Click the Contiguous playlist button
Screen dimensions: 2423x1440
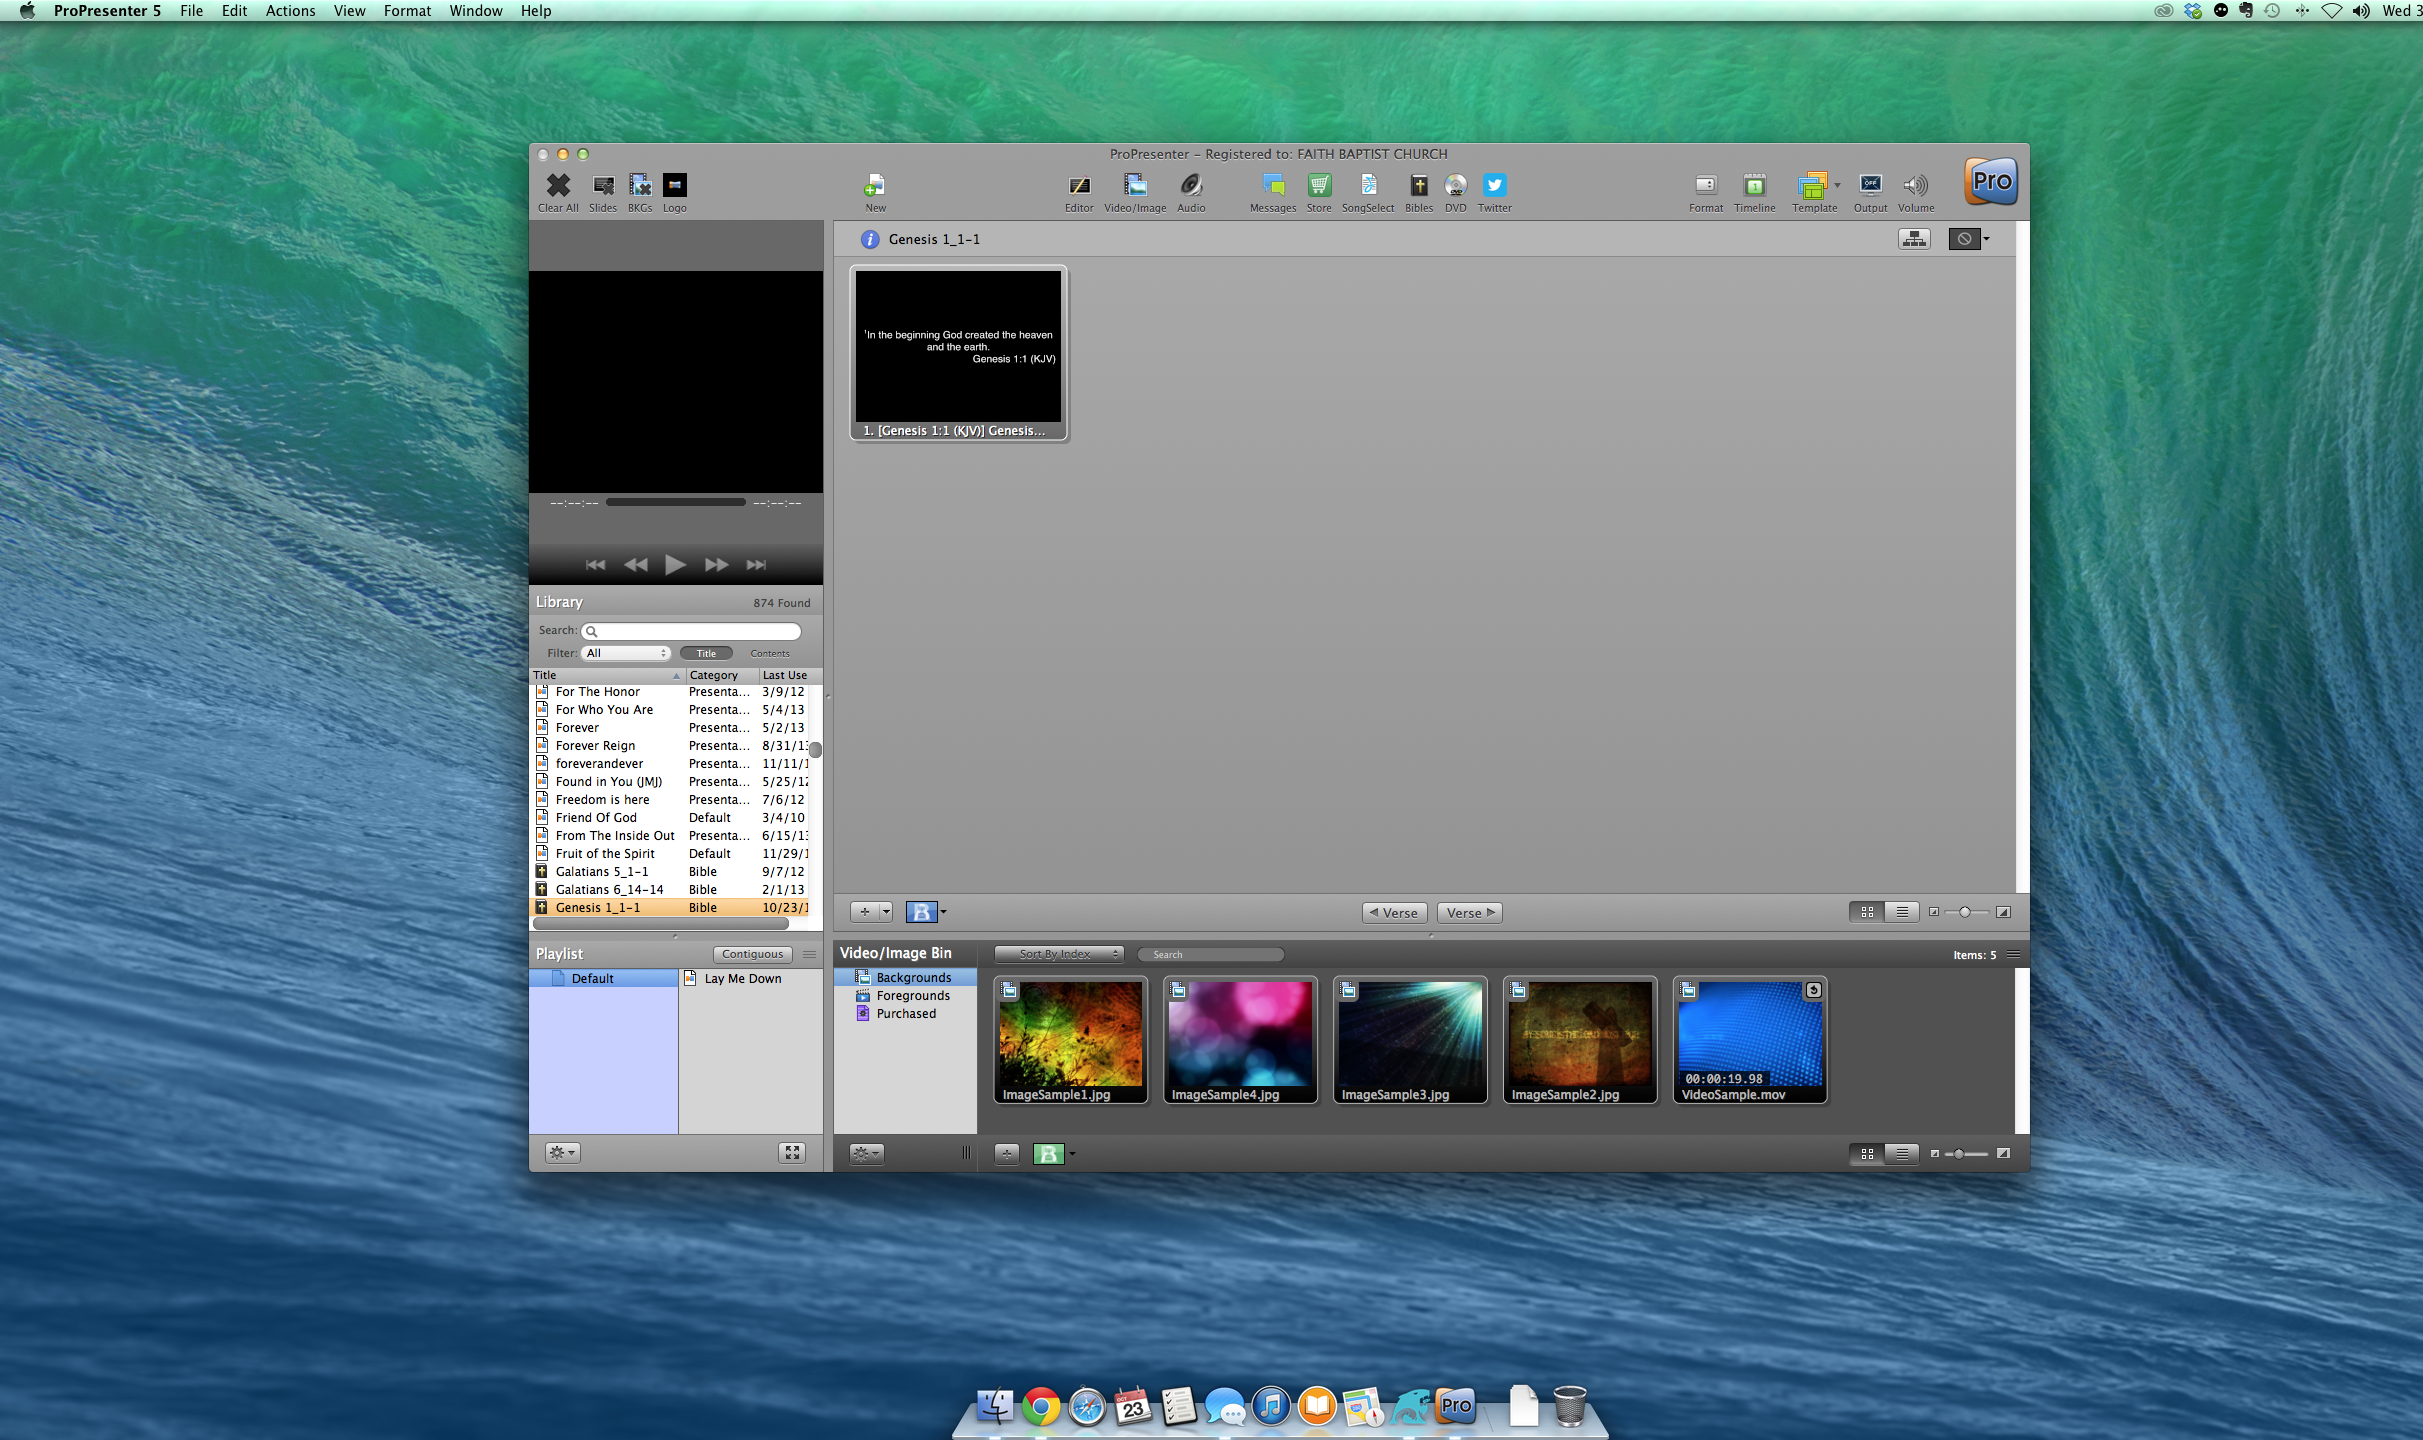[x=752, y=953]
